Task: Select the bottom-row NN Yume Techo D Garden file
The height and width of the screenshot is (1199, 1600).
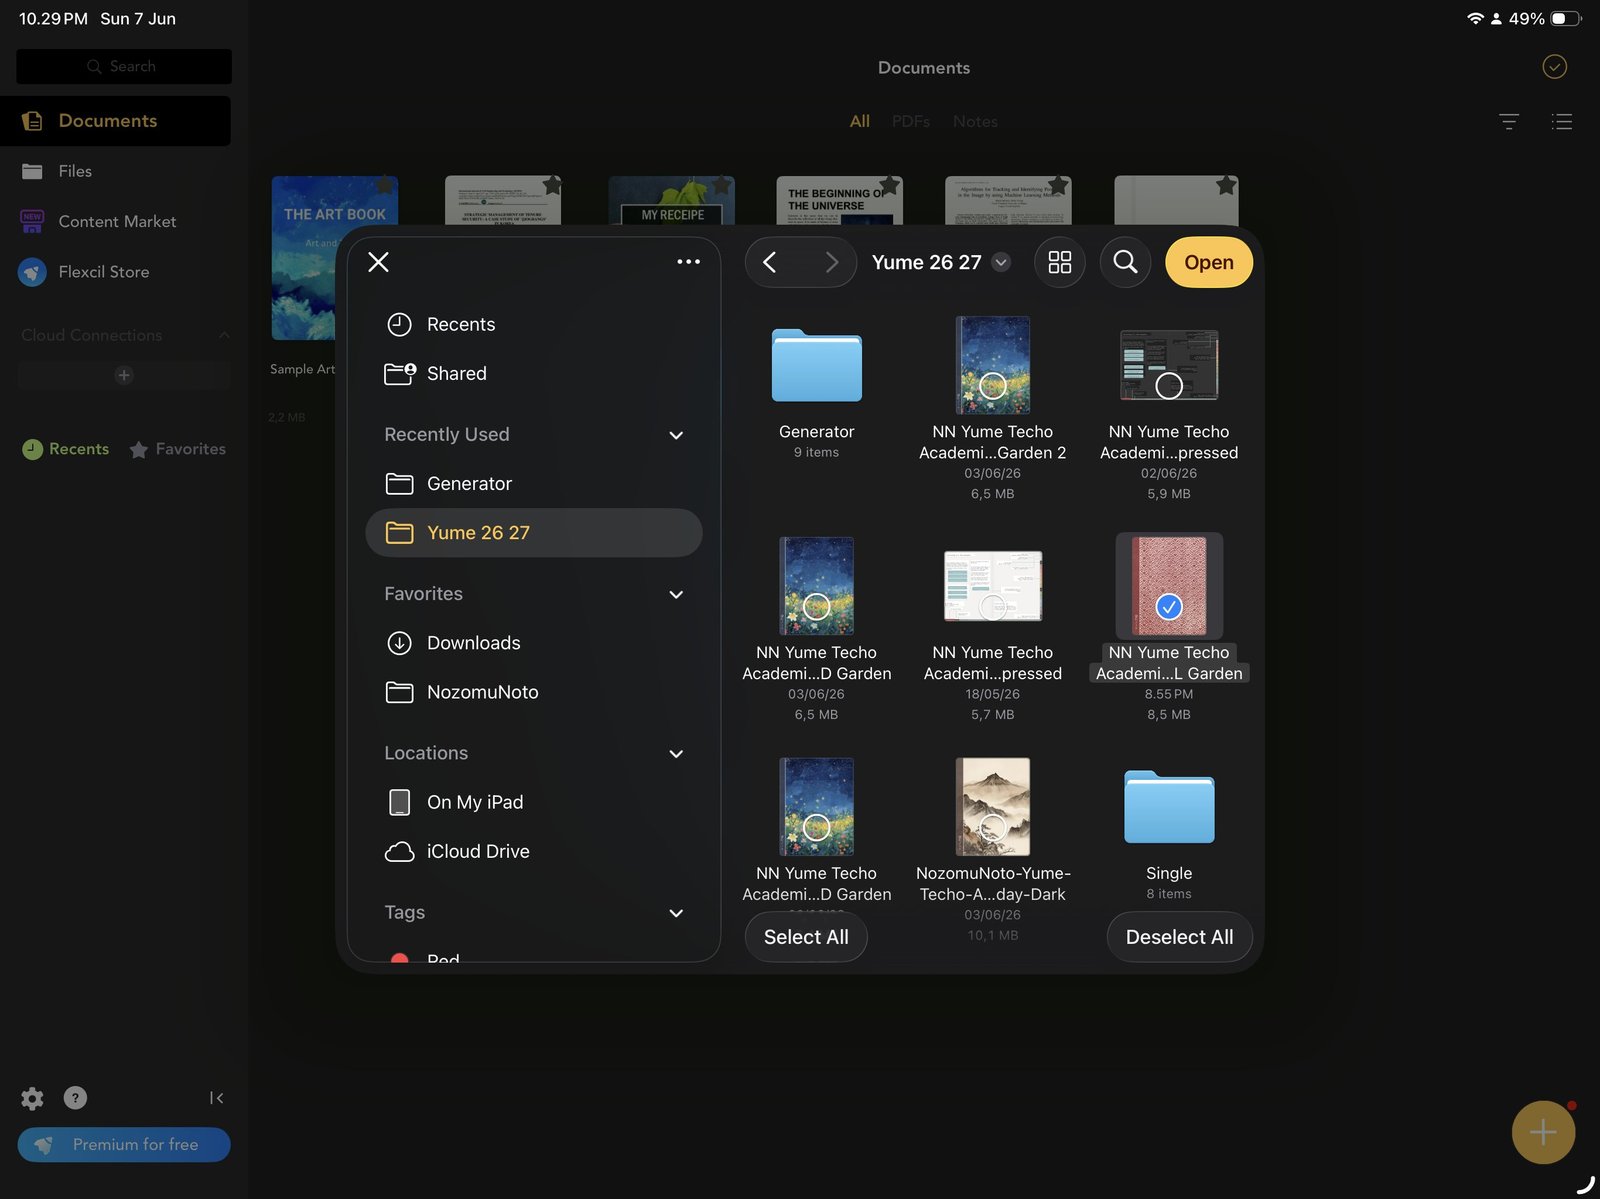Action: coord(817,807)
